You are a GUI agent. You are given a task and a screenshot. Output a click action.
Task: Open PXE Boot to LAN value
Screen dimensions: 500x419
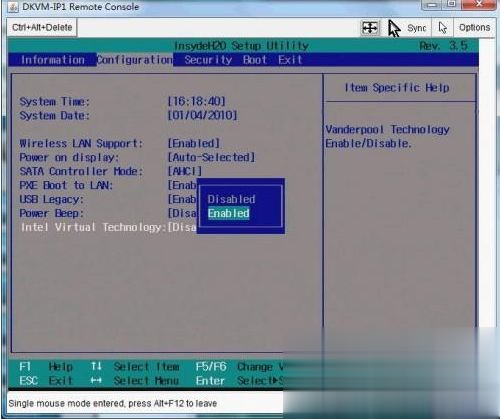[x=182, y=185]
